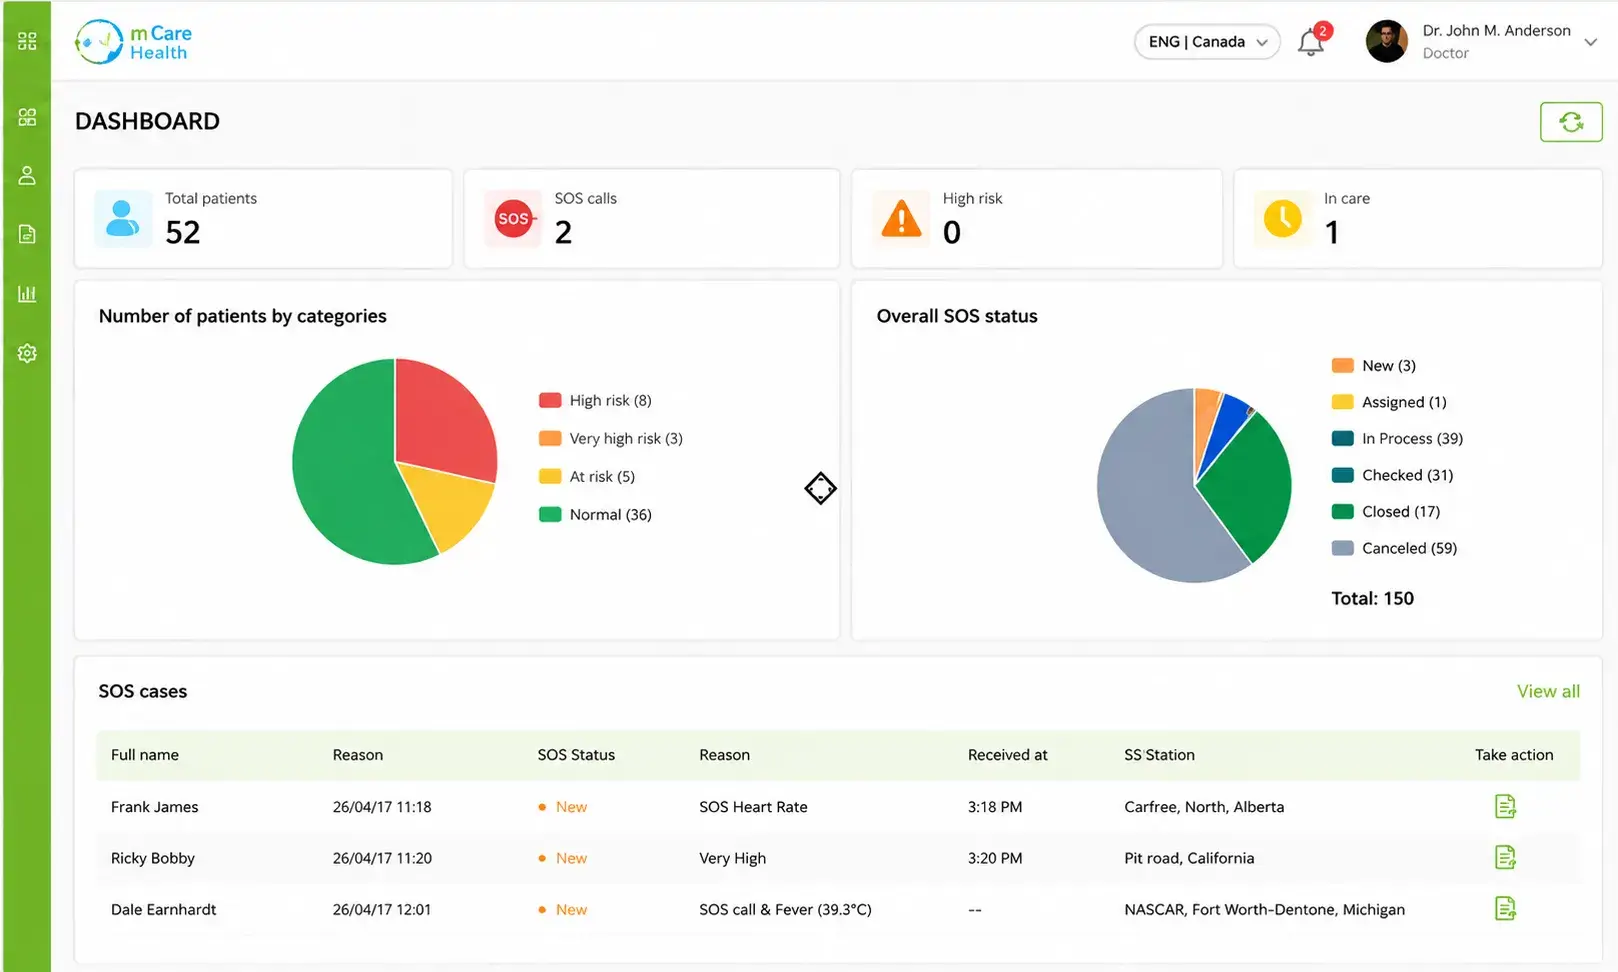Click the gray Canceled slice of SOS pie

click(x=1150, y=490)
